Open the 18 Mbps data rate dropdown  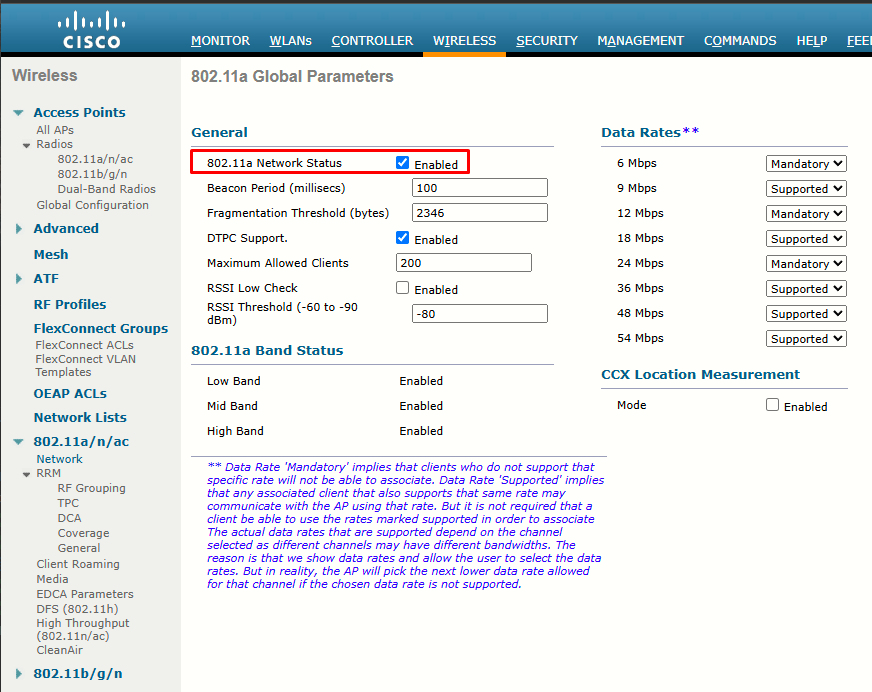coord(806,239)
